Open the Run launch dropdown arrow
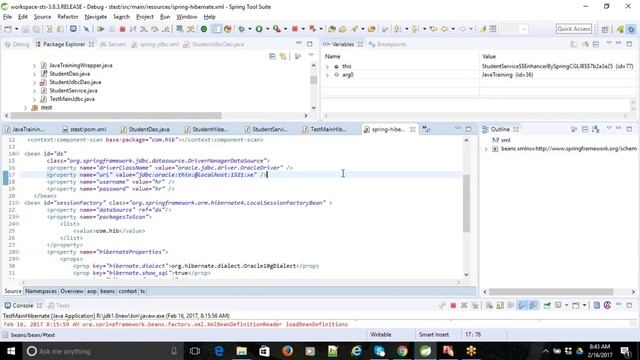 [267, 29]
